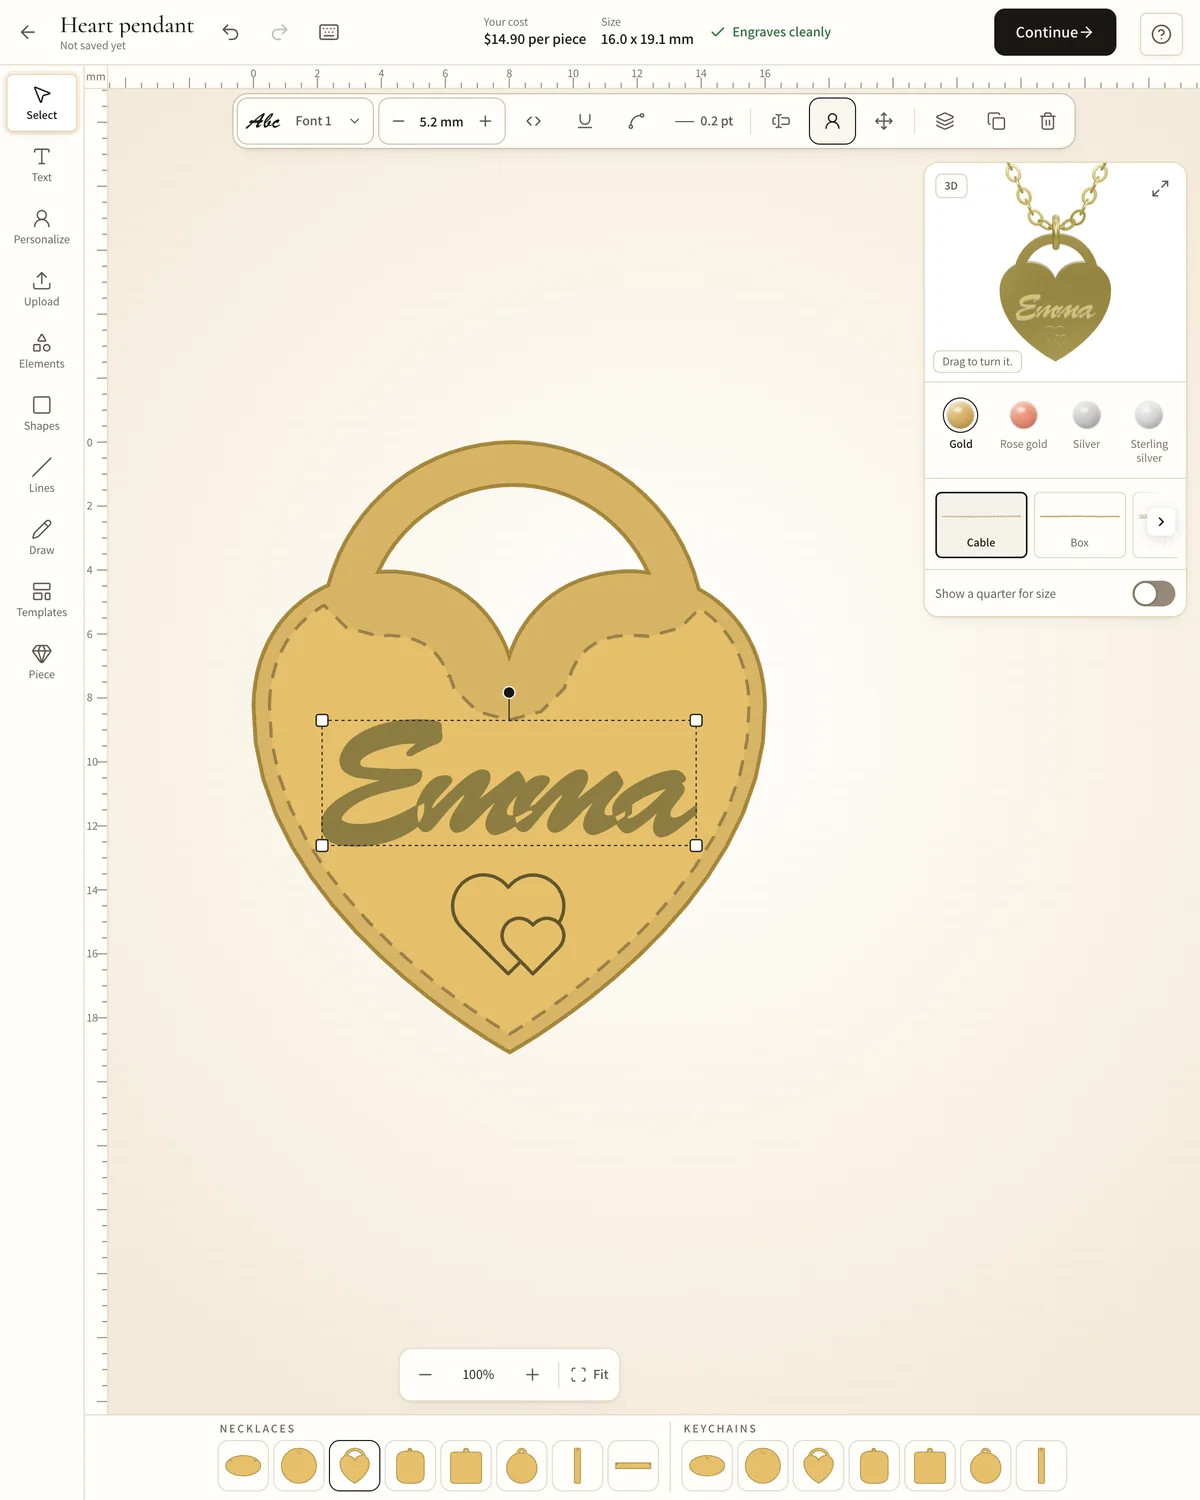Screen dimensions: 1200x1500
Task: Click the curved text icon
Action: point(636,121)
